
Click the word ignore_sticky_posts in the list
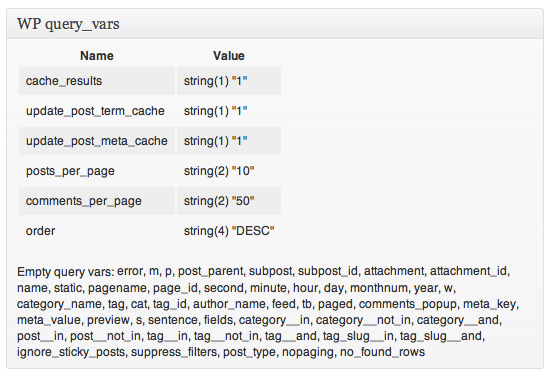click(x=71, y=352)
